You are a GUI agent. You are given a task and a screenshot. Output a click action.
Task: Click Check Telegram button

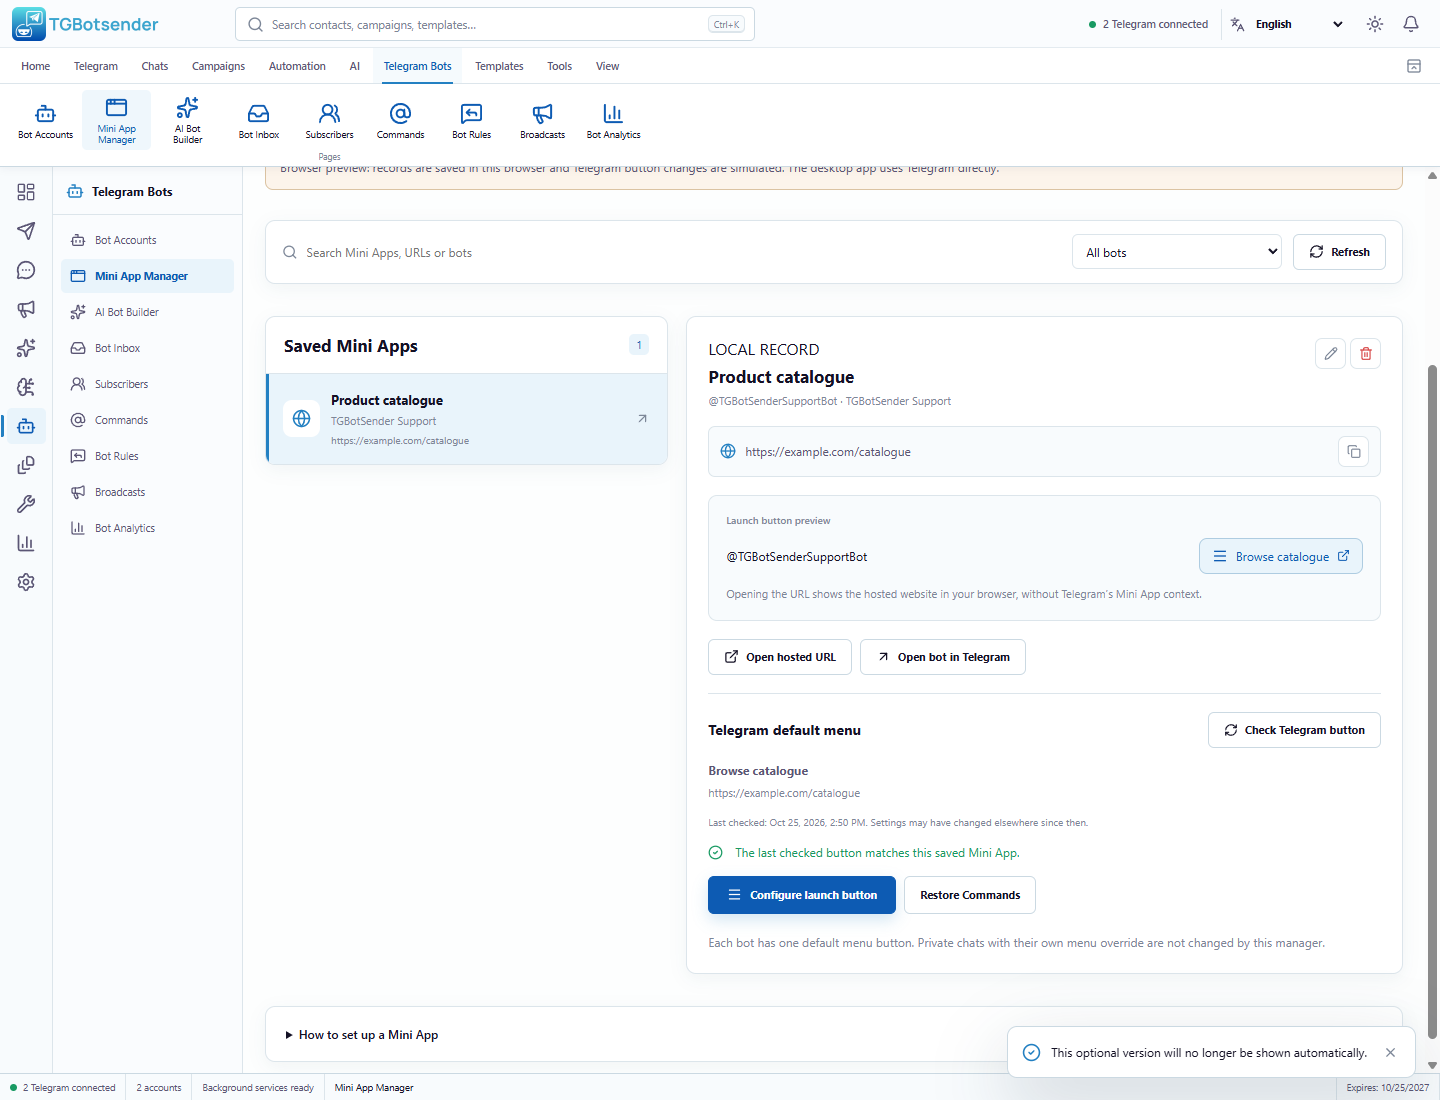(x=1294, y=730)
